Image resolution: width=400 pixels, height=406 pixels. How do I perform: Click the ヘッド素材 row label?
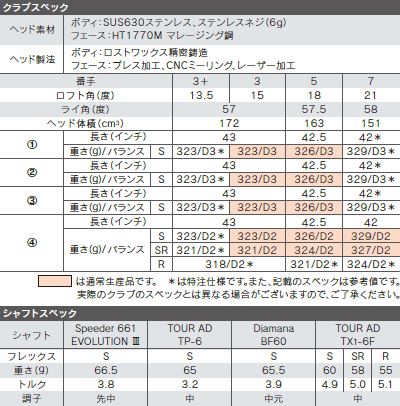32,29
